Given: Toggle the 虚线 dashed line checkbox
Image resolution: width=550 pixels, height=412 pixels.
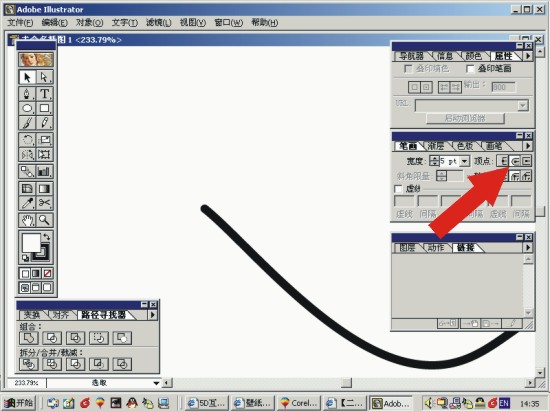Looking at the screenshot, I should pos(398,189).
